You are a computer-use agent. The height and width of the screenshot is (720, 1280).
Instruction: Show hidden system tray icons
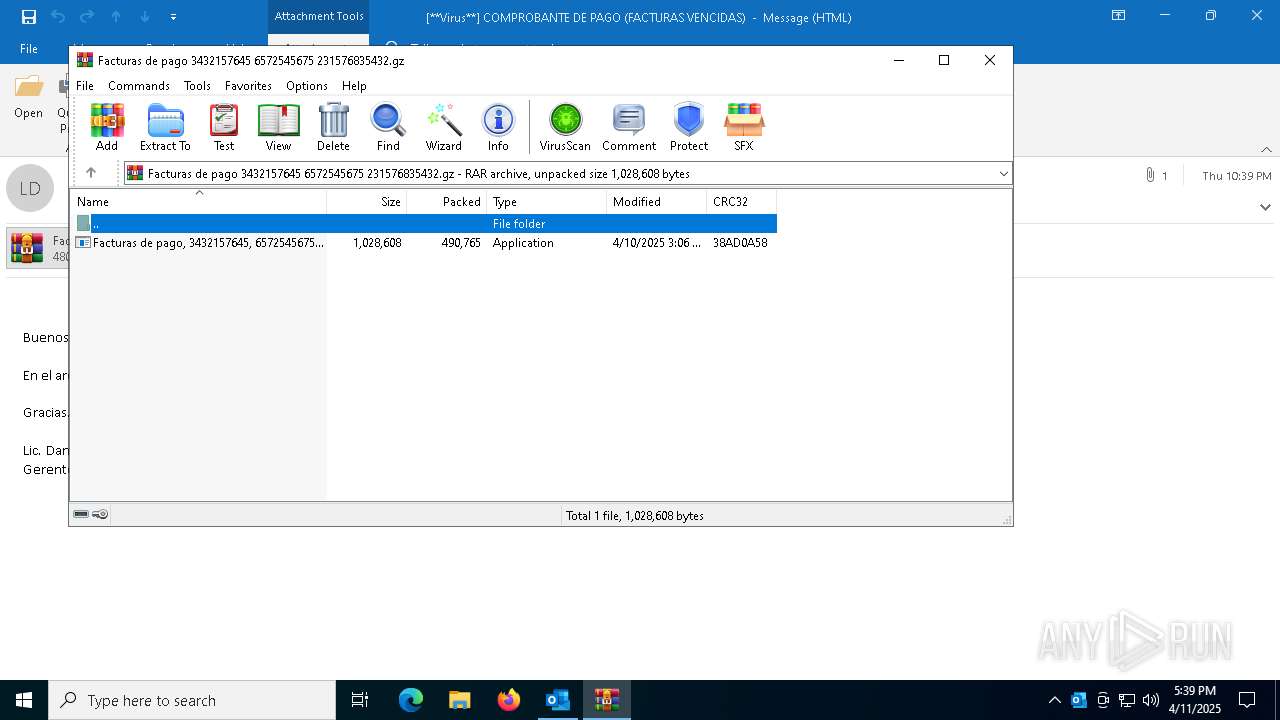tap(1054, 700)
